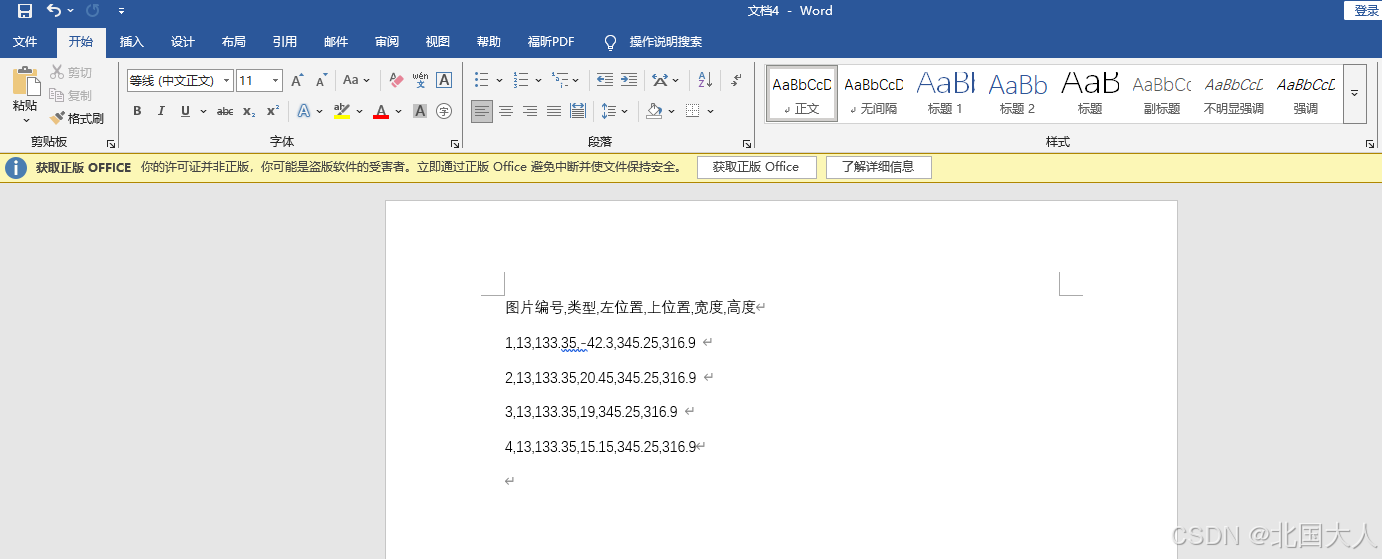
Task: Toggle Italic formatting
Action: click(x=161, y=111)
